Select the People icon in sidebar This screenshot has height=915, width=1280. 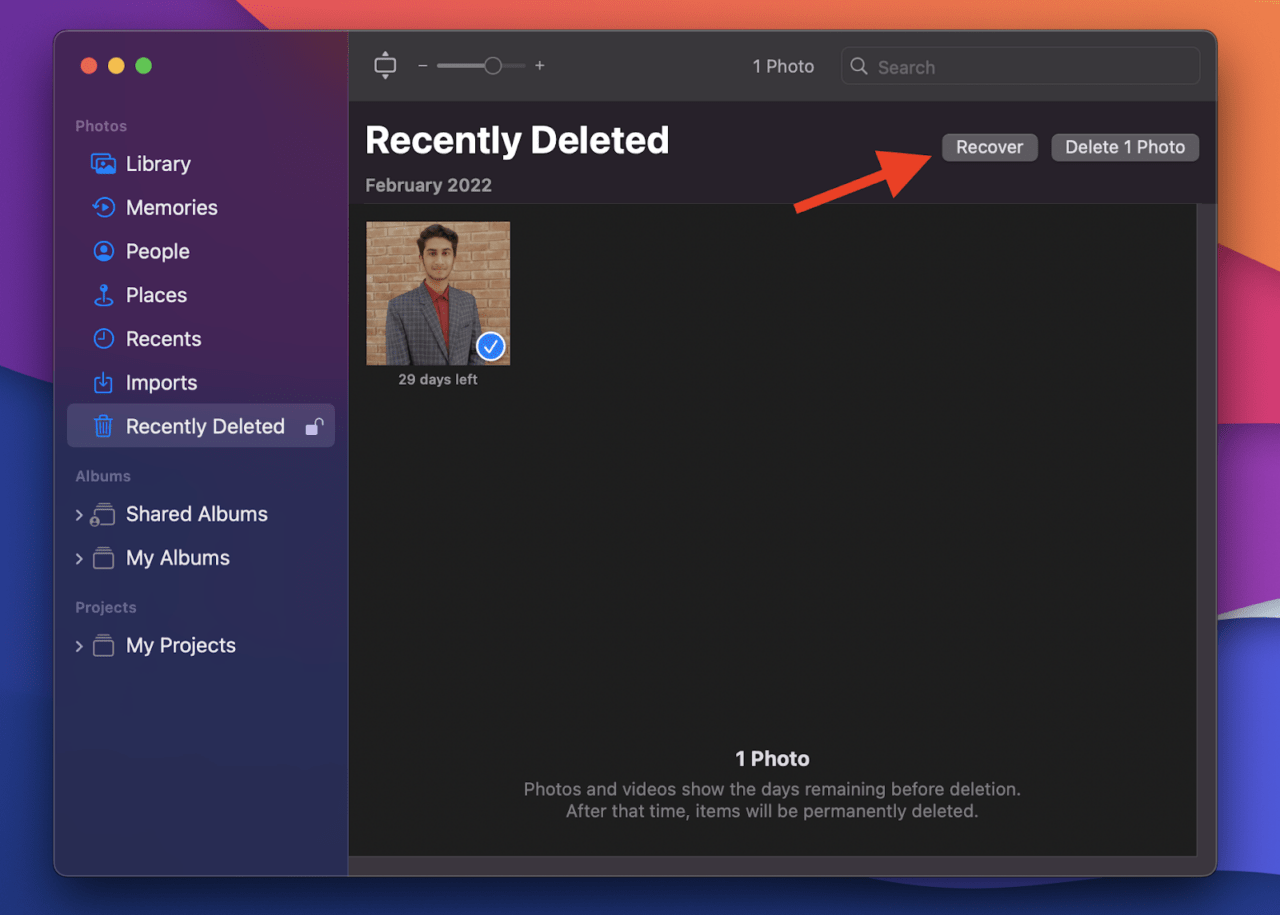point(103,252)
